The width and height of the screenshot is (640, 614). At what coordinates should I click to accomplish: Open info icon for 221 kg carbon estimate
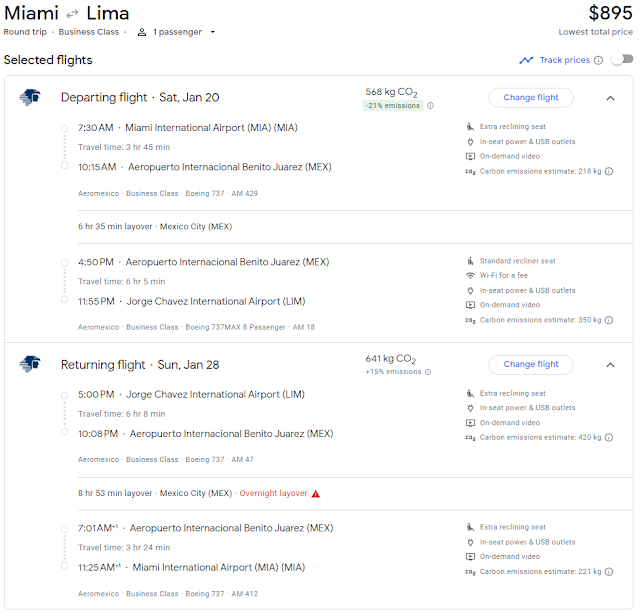[609, 572]
